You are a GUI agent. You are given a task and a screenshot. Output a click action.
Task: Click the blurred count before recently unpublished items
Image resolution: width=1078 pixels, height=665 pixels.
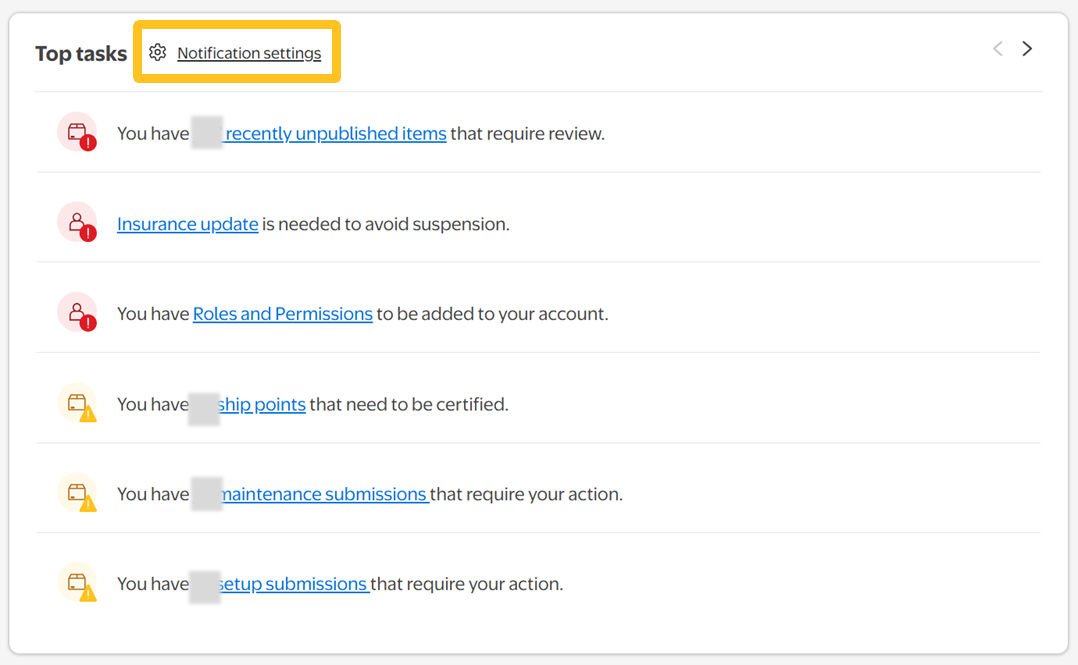[x=207, y=133]
